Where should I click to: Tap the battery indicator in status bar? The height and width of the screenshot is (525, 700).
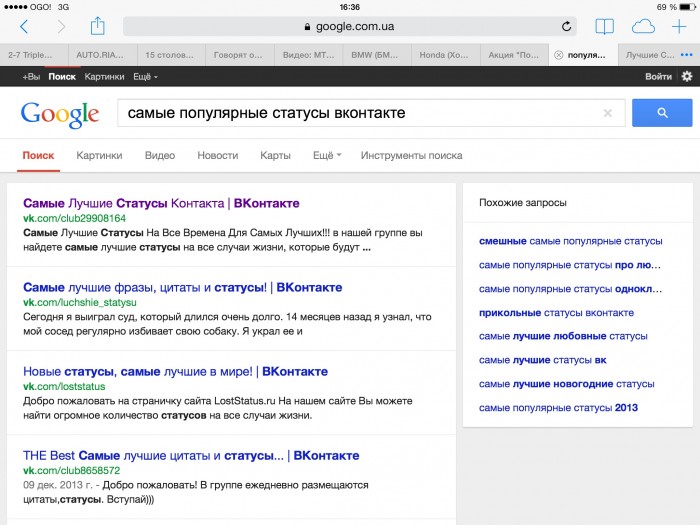[x=688, y=7]
